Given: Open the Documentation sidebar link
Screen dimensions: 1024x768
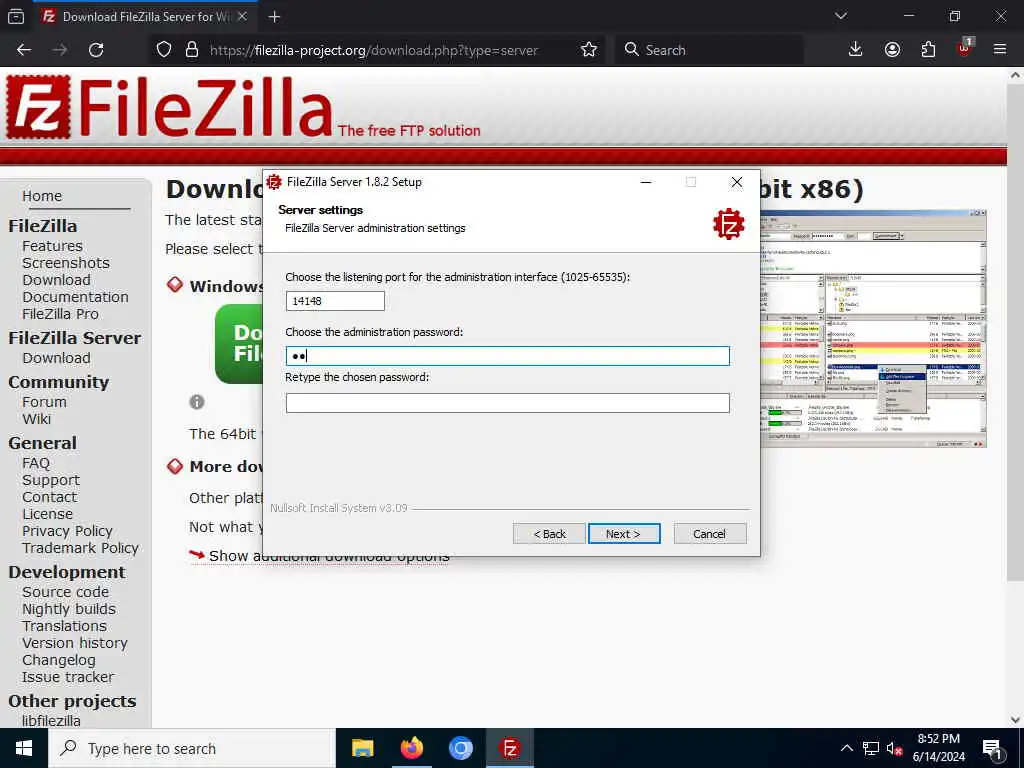Looking at the screenshot, I should (75, 297).
